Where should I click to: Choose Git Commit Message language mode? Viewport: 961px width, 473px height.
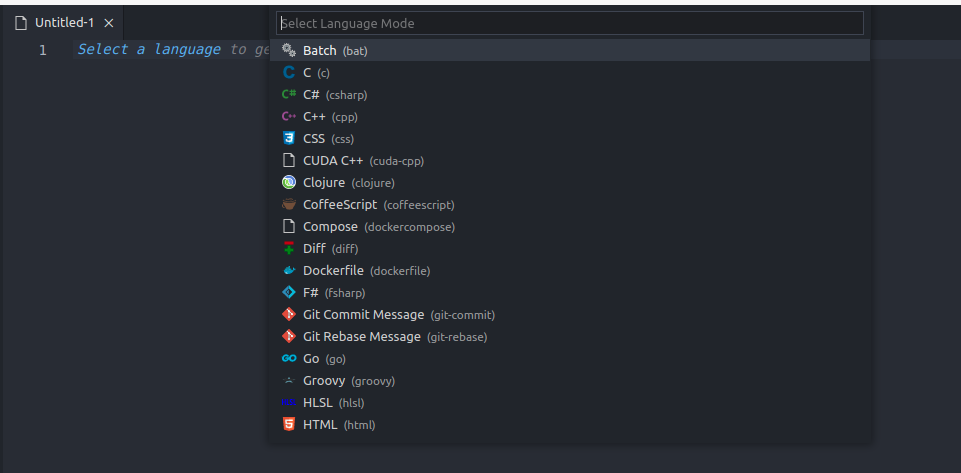(x=364, y=314)
